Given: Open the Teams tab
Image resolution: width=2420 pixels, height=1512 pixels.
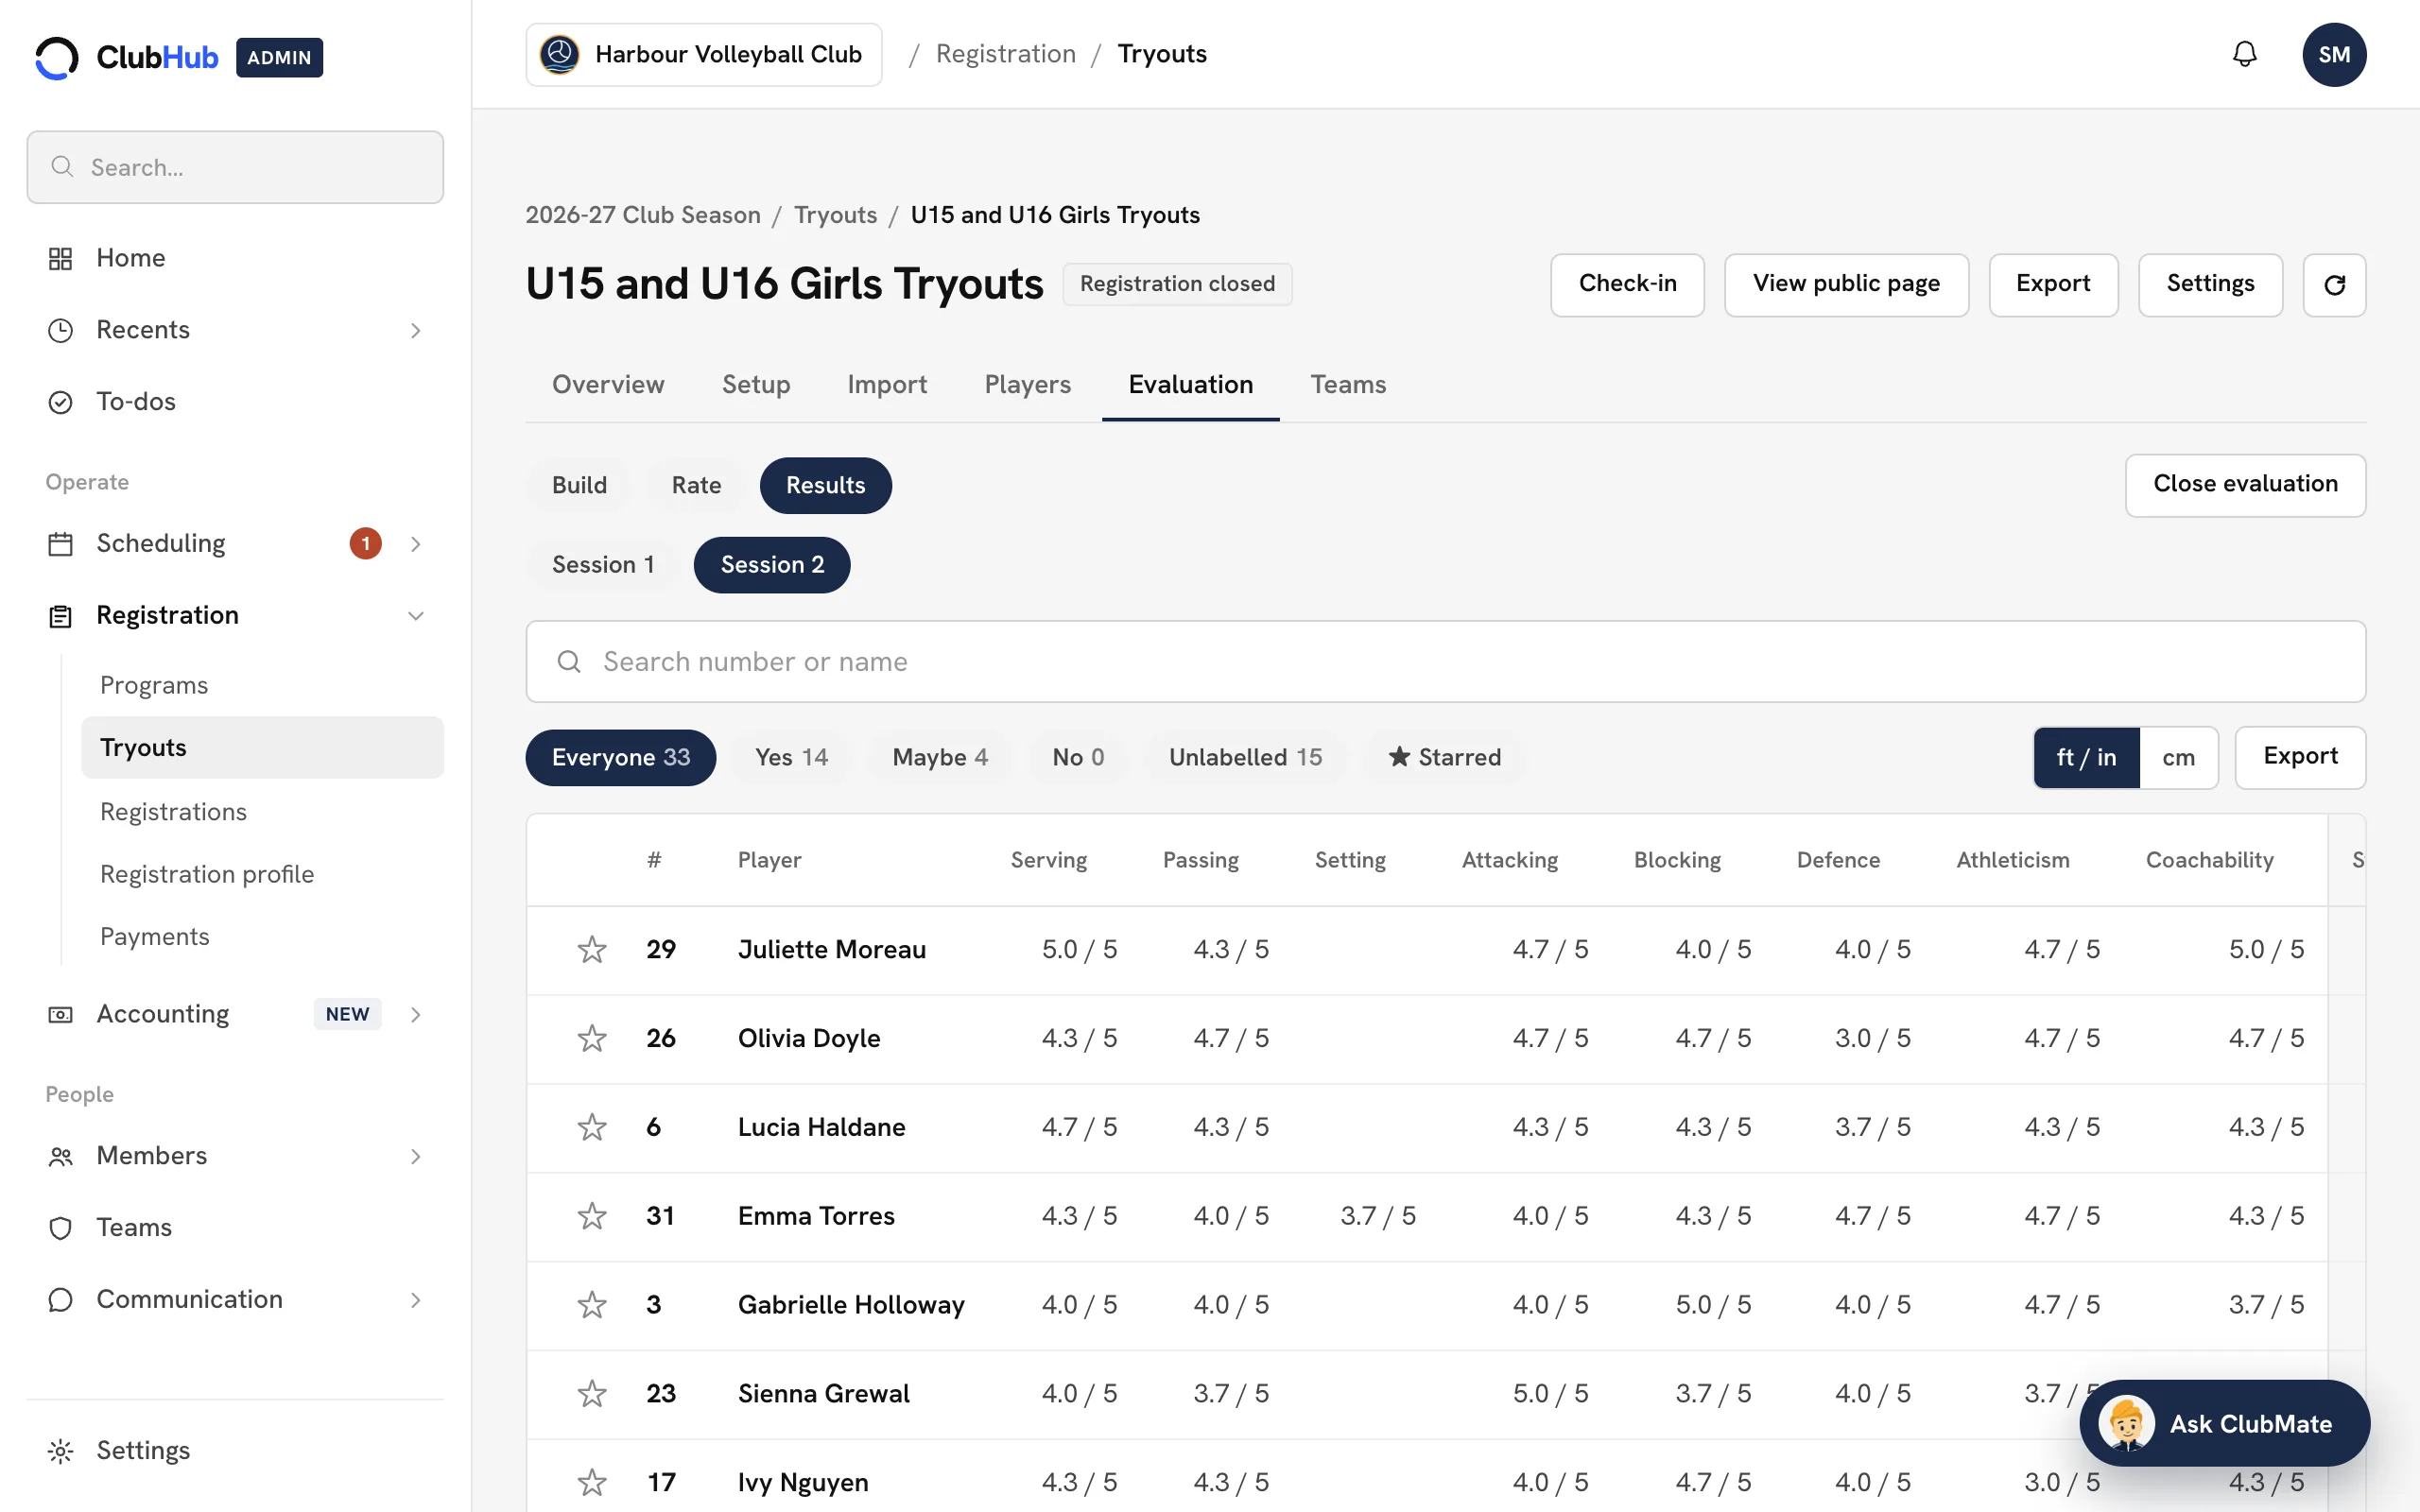Looking at the screenshot, I should pos(1348,385).
